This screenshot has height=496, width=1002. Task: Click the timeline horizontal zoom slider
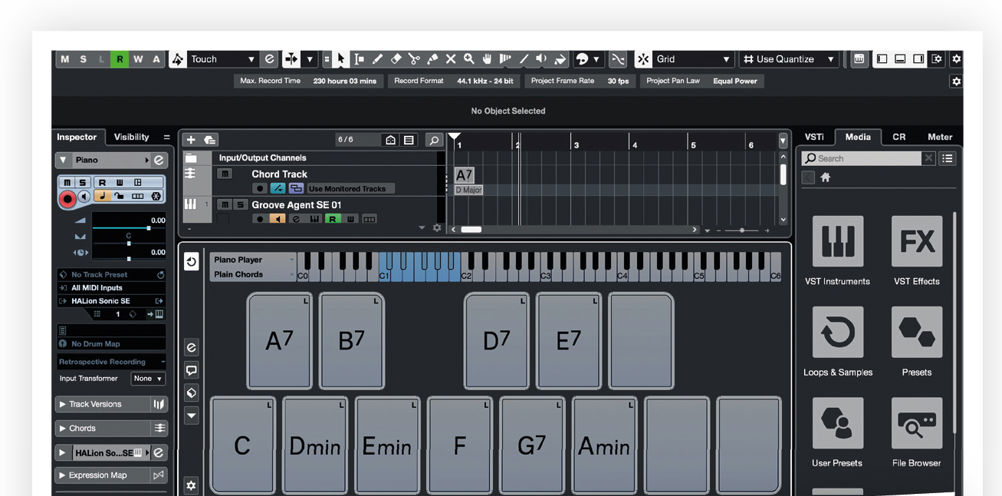[741, 229]
